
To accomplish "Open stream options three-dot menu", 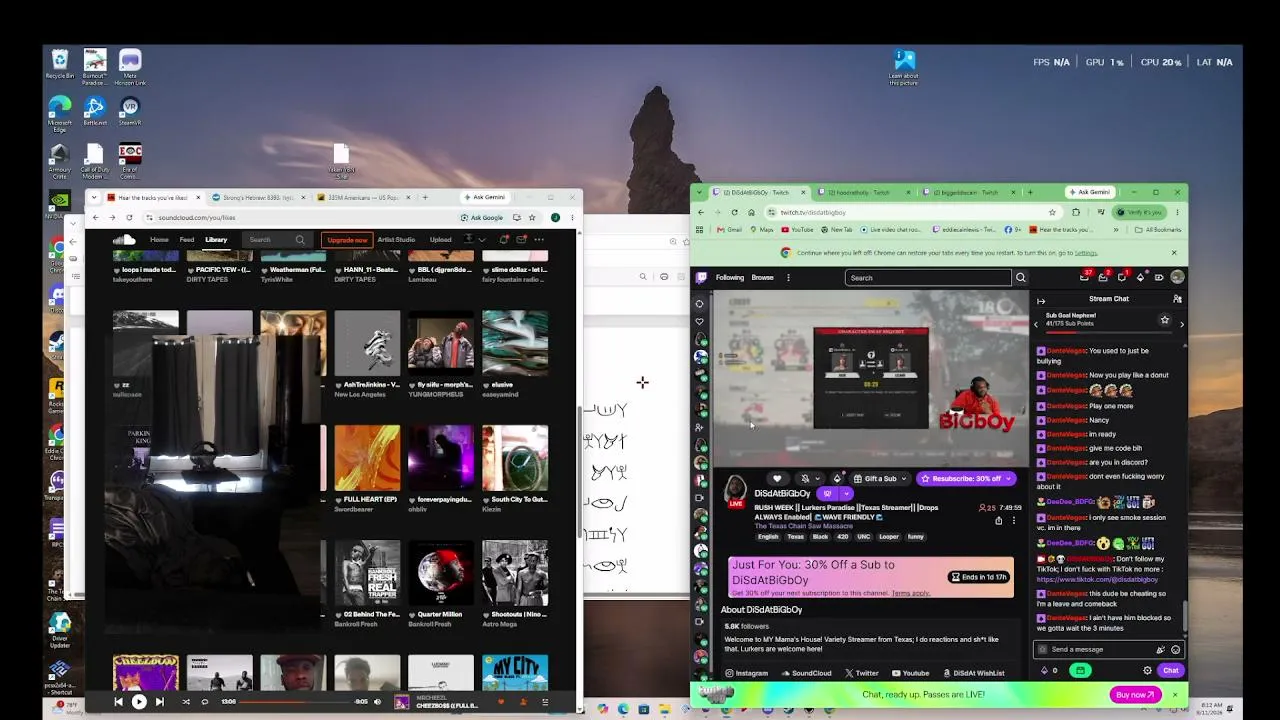I will [1014, 520].
